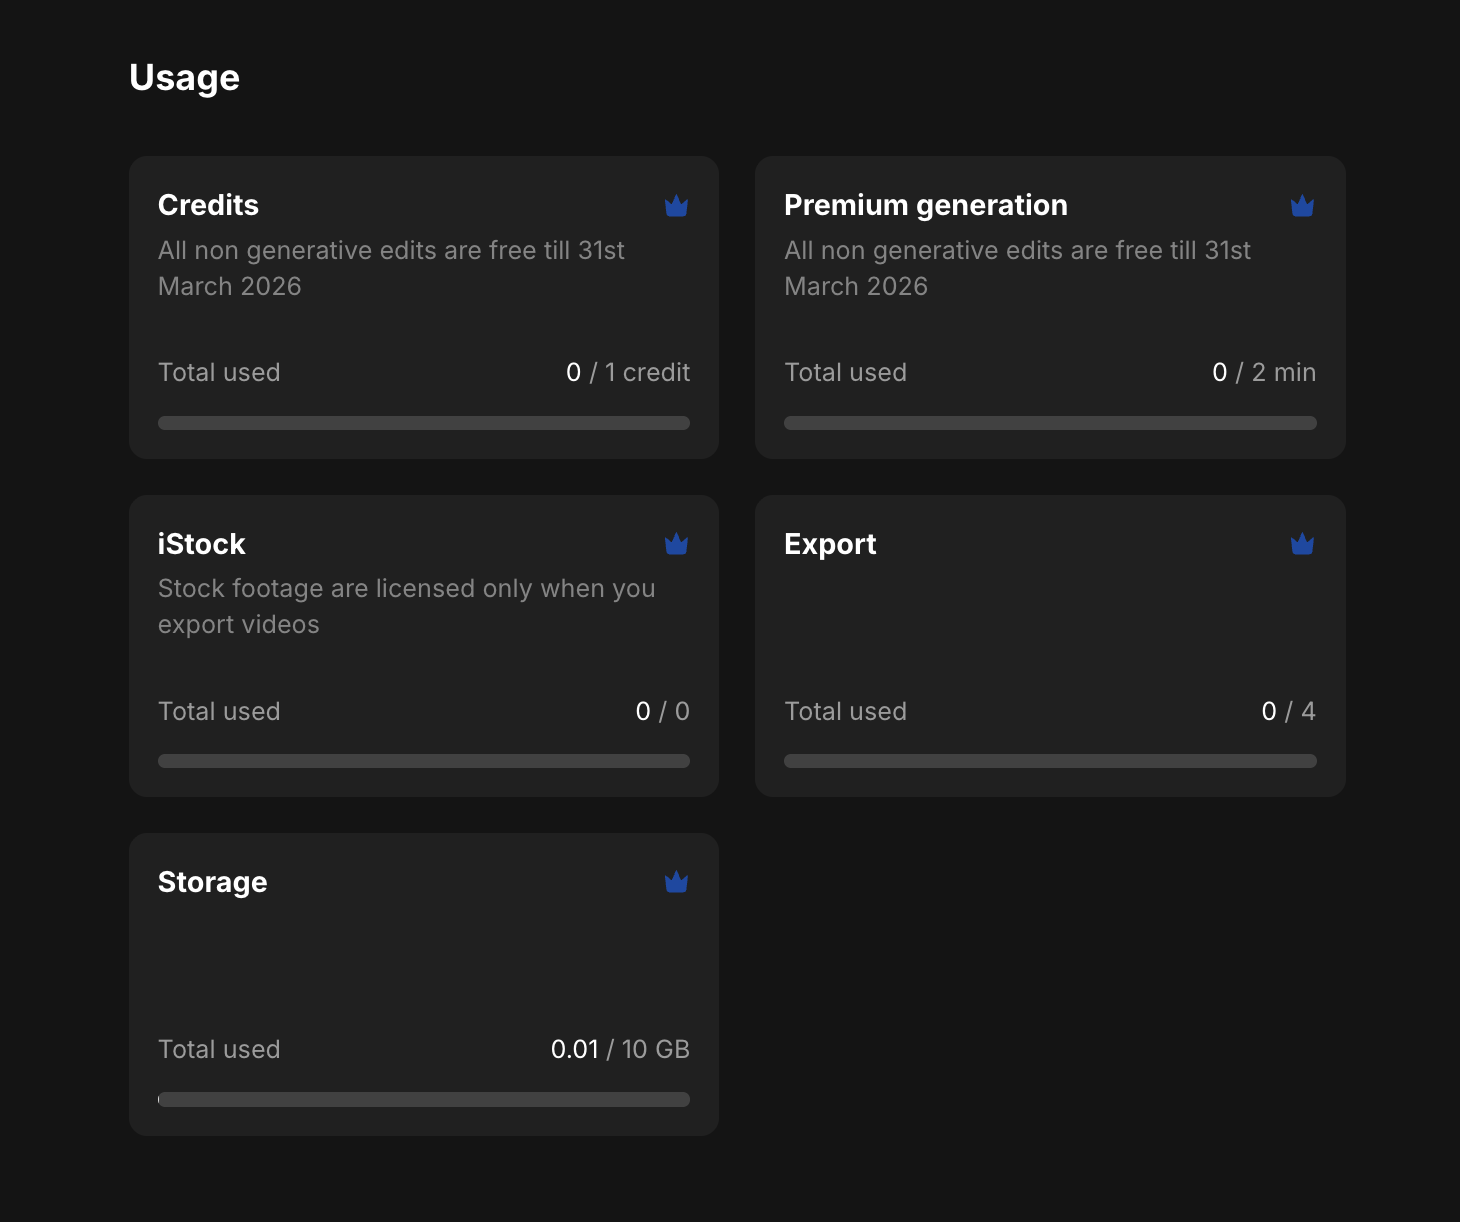Screen dimensions: 1460x1222
Task: Click the crown icon on Credits card
Action: pyautogui.click(x=676, y=206)
